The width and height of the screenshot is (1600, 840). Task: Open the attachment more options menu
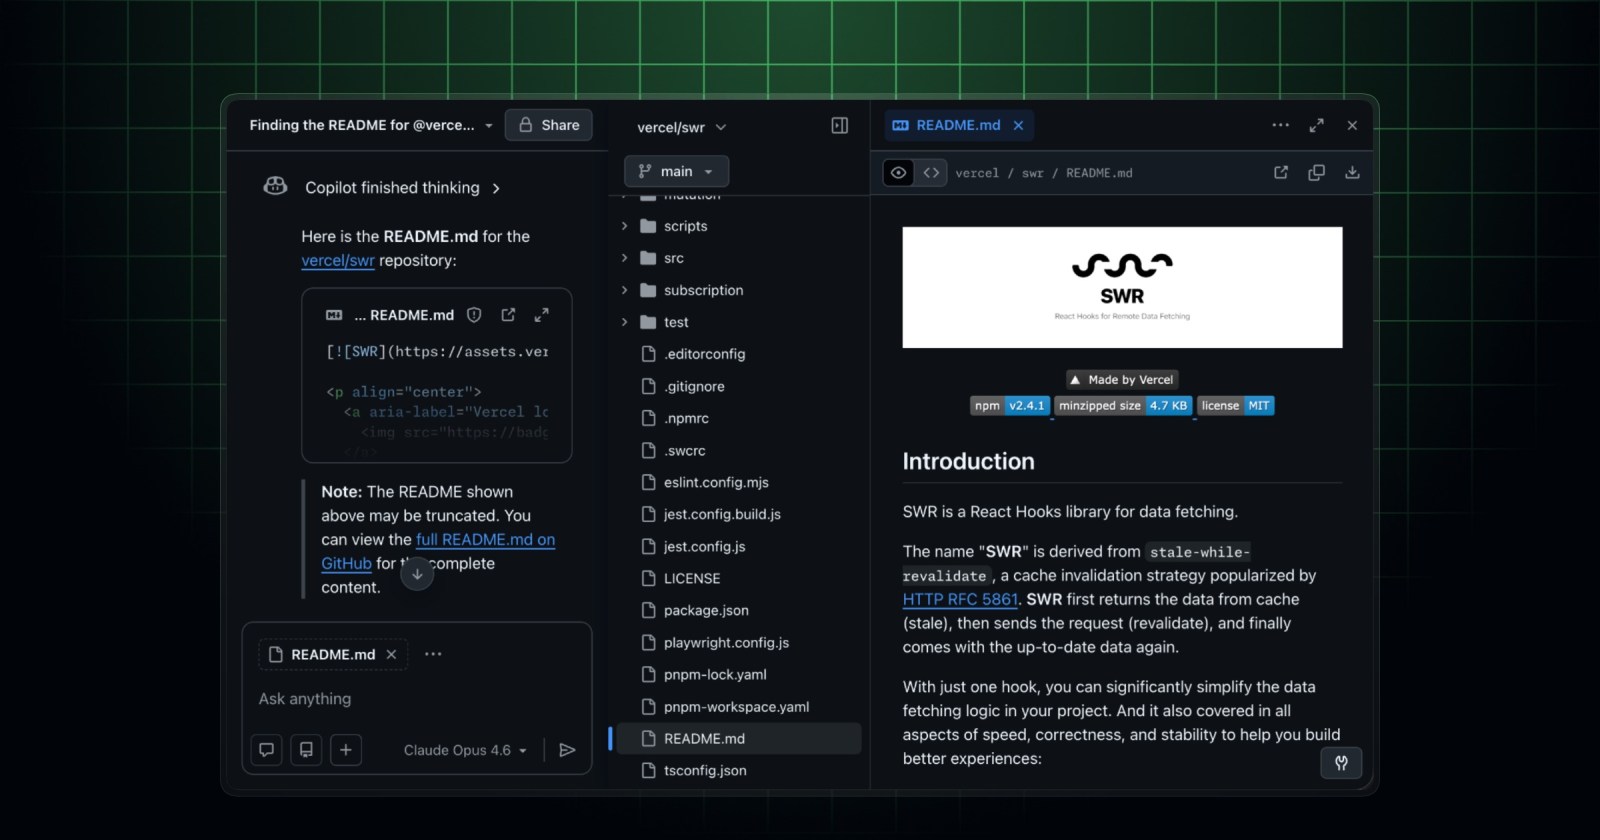pos(433,654)
